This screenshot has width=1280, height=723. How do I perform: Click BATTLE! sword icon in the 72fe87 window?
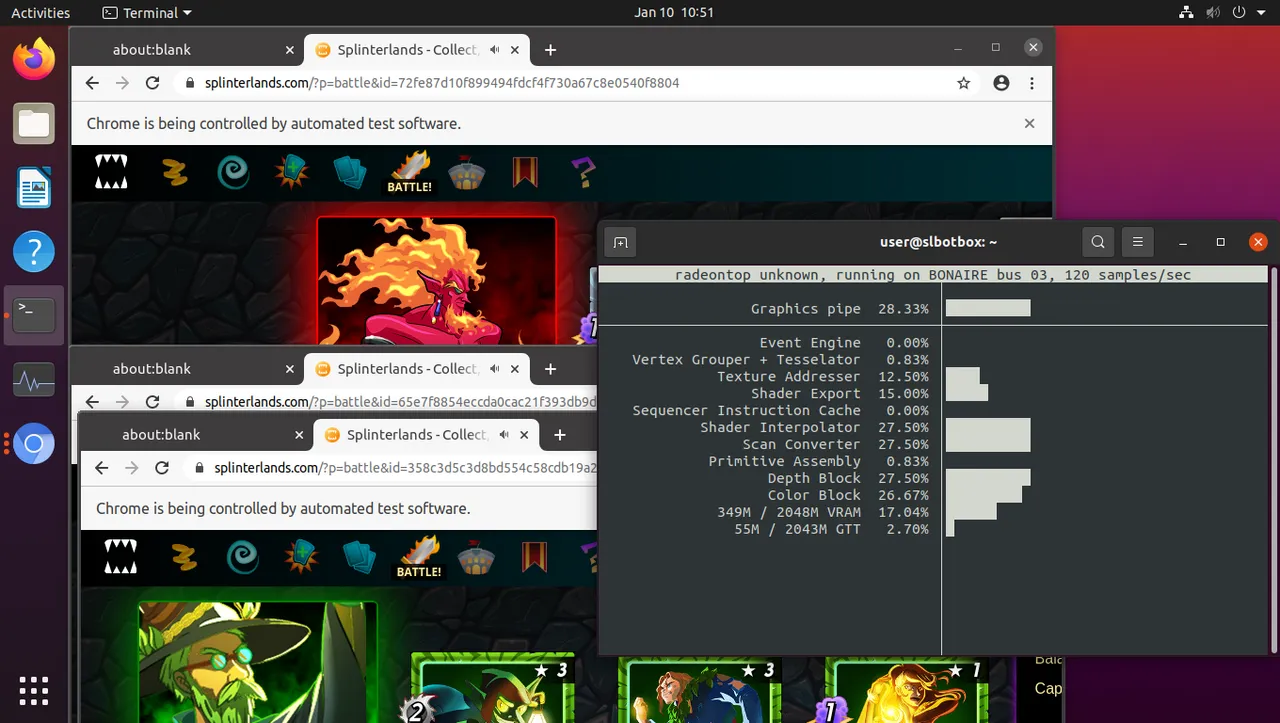409,172
